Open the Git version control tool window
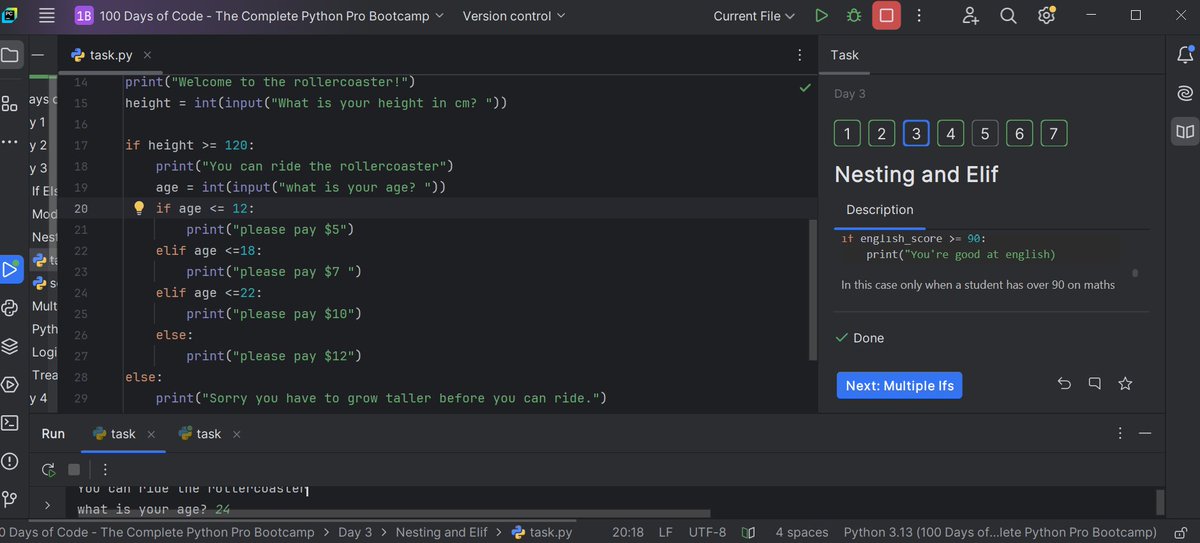Viewport: 1200px width, 543px height. coord(10,498)
